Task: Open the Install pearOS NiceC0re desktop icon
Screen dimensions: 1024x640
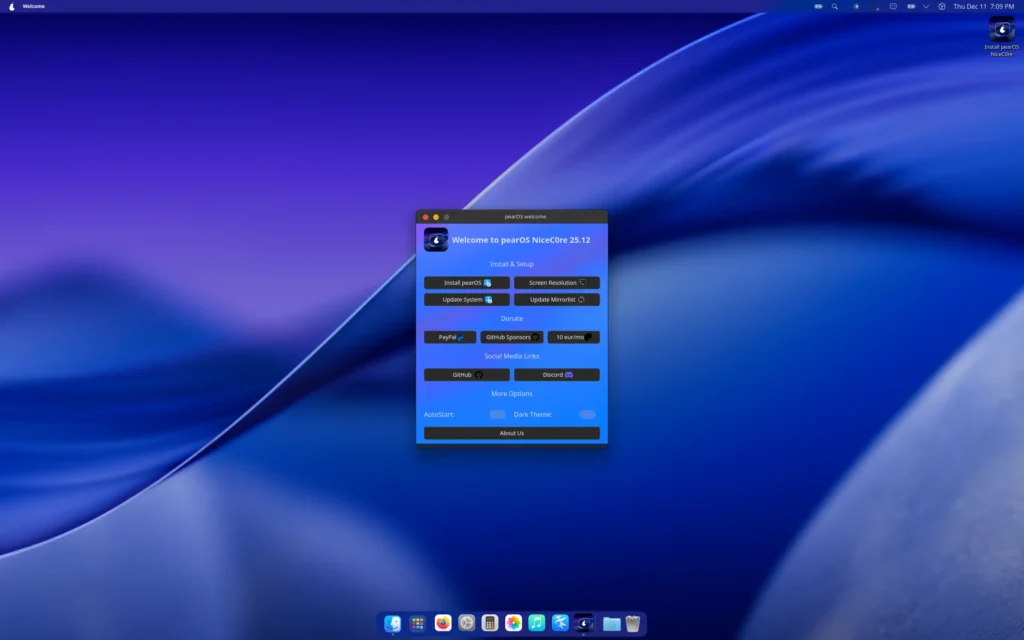Action: pyautogui.click(x=1001, y=31)
